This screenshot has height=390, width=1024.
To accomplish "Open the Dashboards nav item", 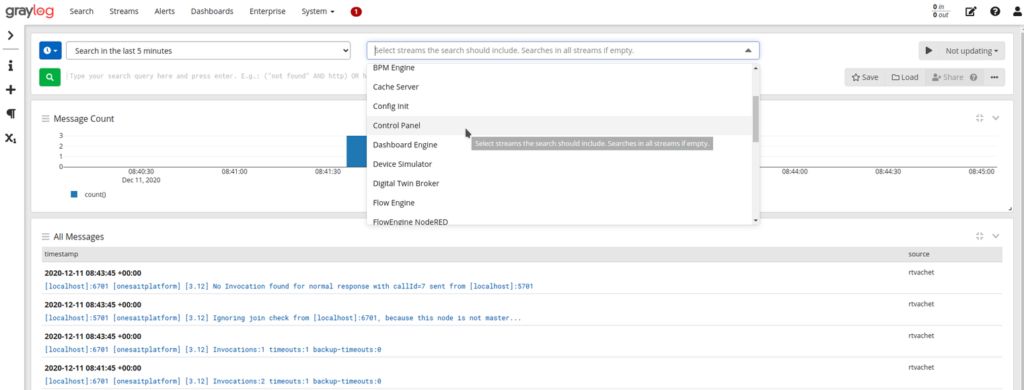I will (x=212, y=11).
